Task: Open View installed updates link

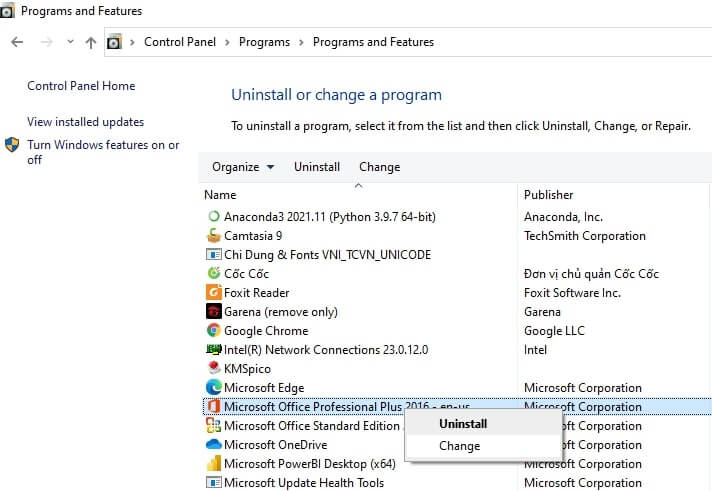Action: coord(85,122)
